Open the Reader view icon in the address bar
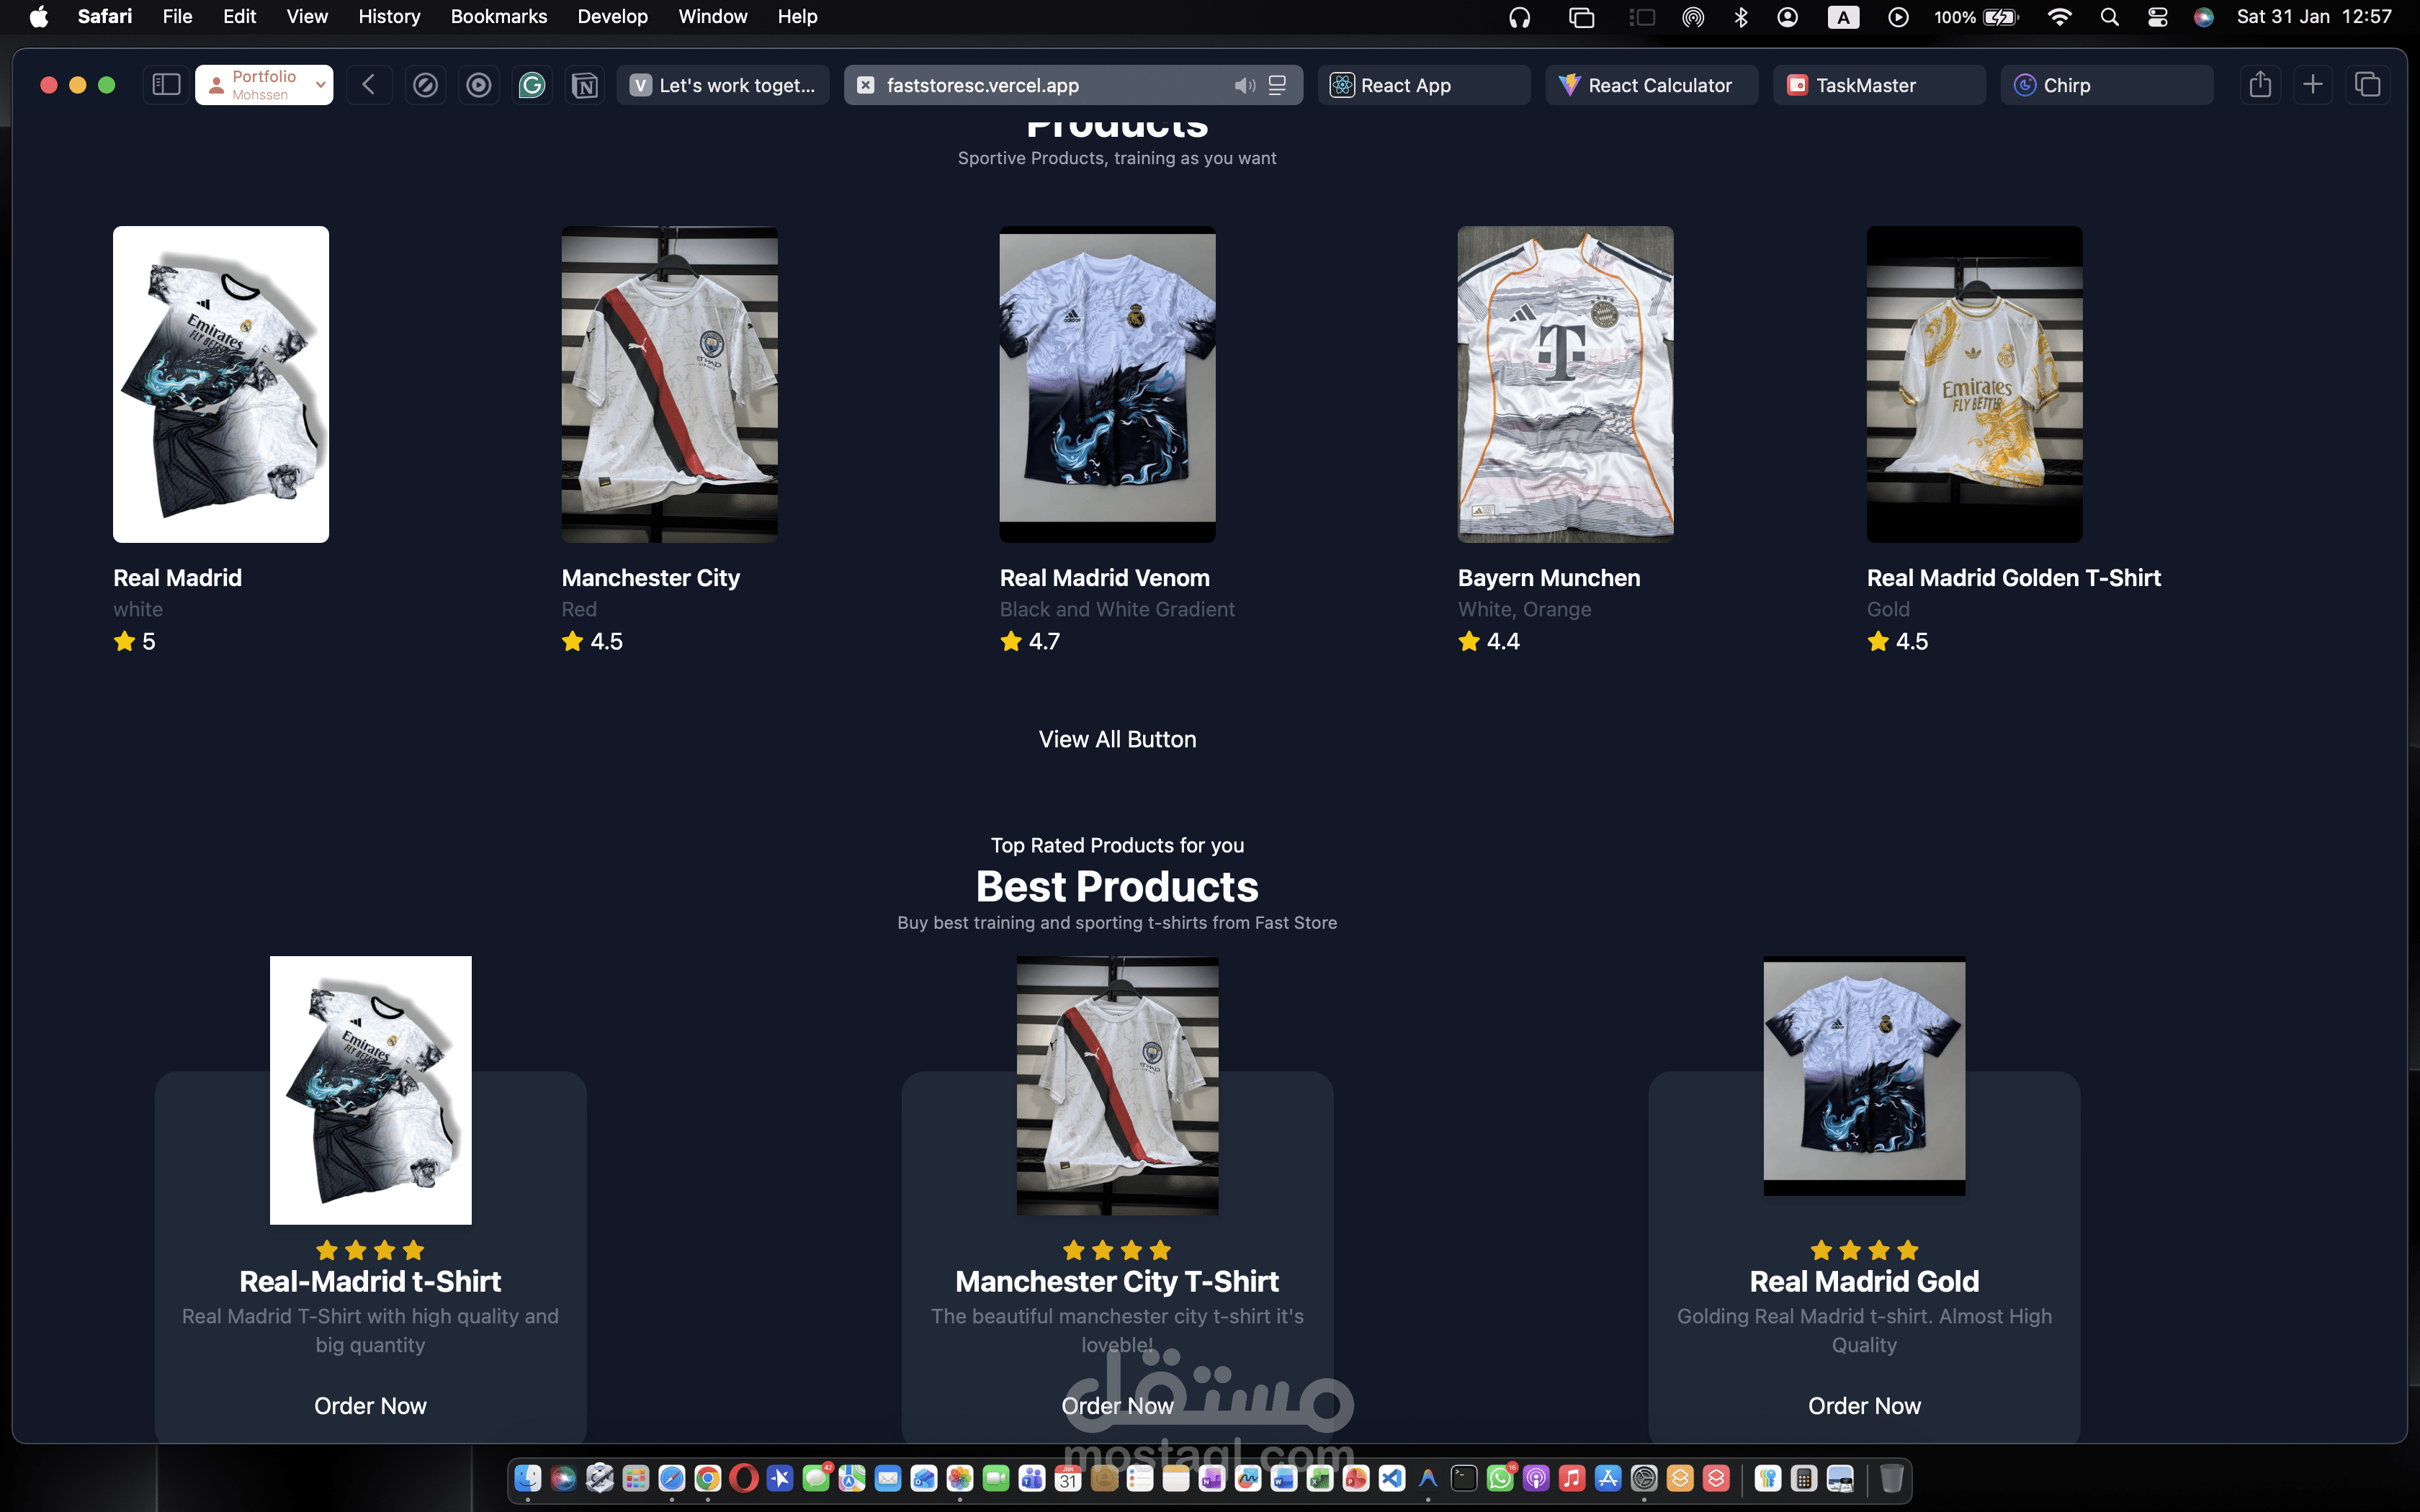Viewport: 2420px width, 1512px height. coord(1278,85)
